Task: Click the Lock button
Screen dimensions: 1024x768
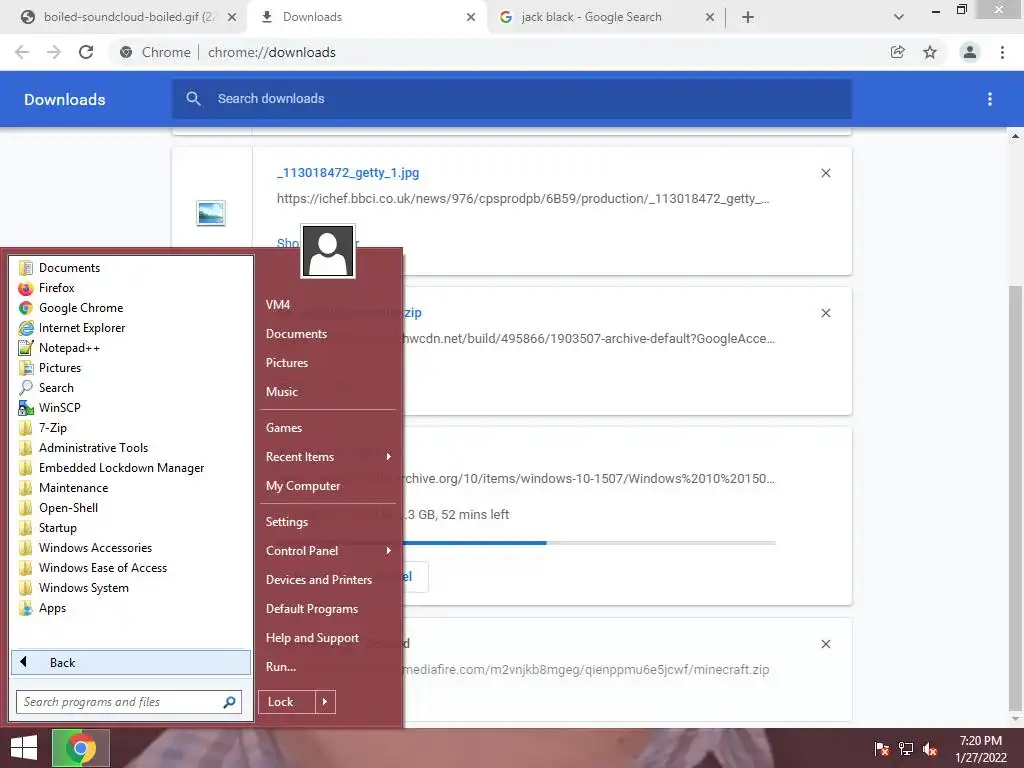Action: point(287,702)
